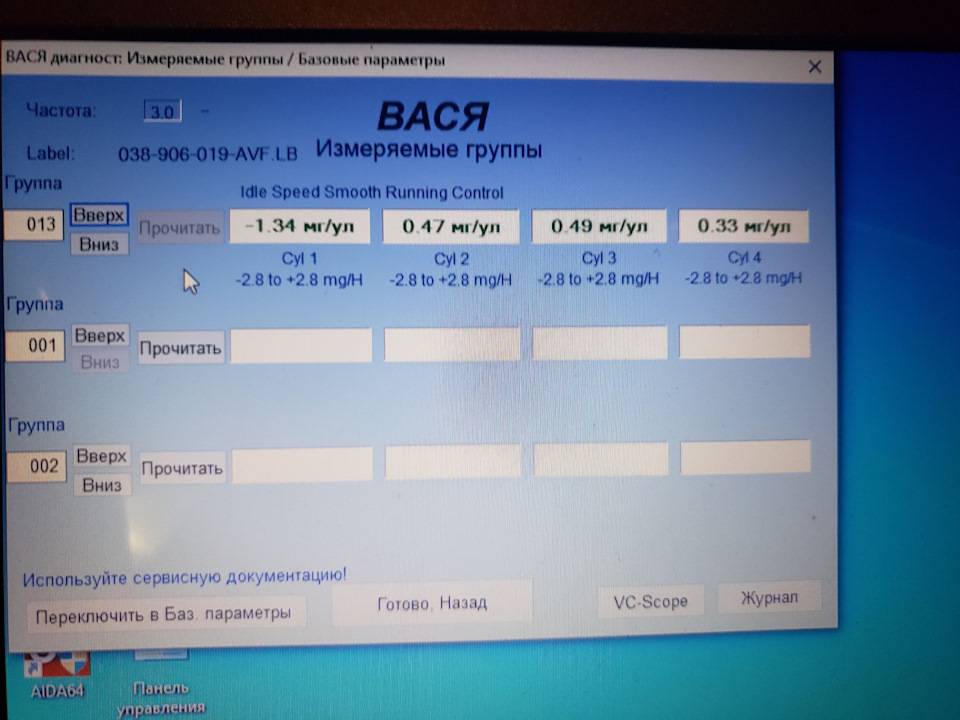Click Вверх button for group 002

coord(102,456)
